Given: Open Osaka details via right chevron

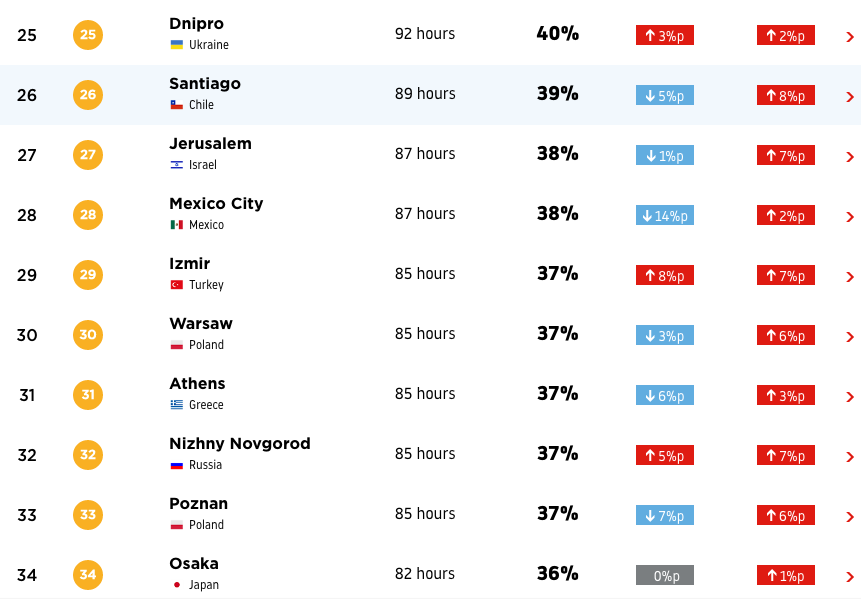Looking at the screenshot, I should point(849,576).
